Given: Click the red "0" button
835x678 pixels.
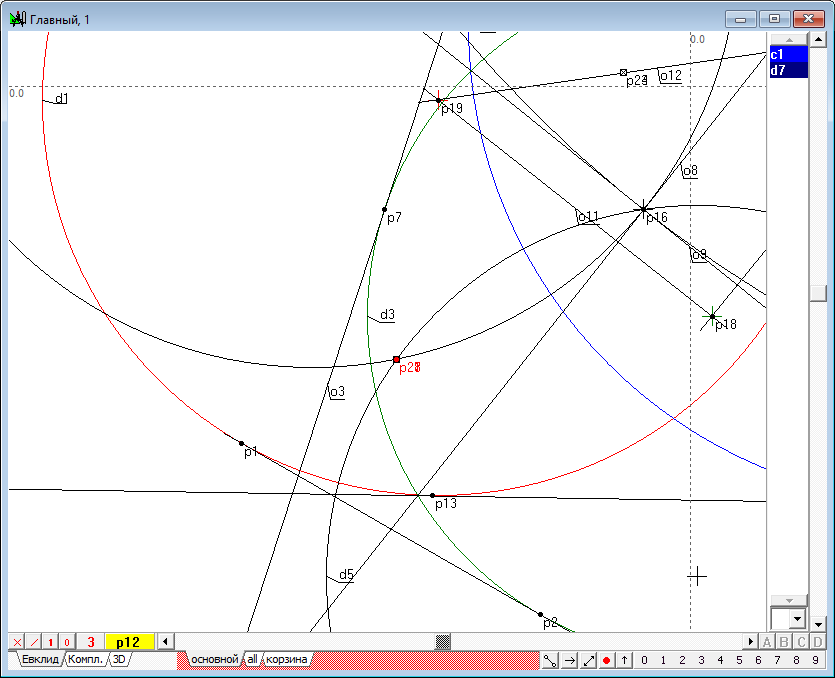Looking at the screenshot, I should [x=67, y=642].
